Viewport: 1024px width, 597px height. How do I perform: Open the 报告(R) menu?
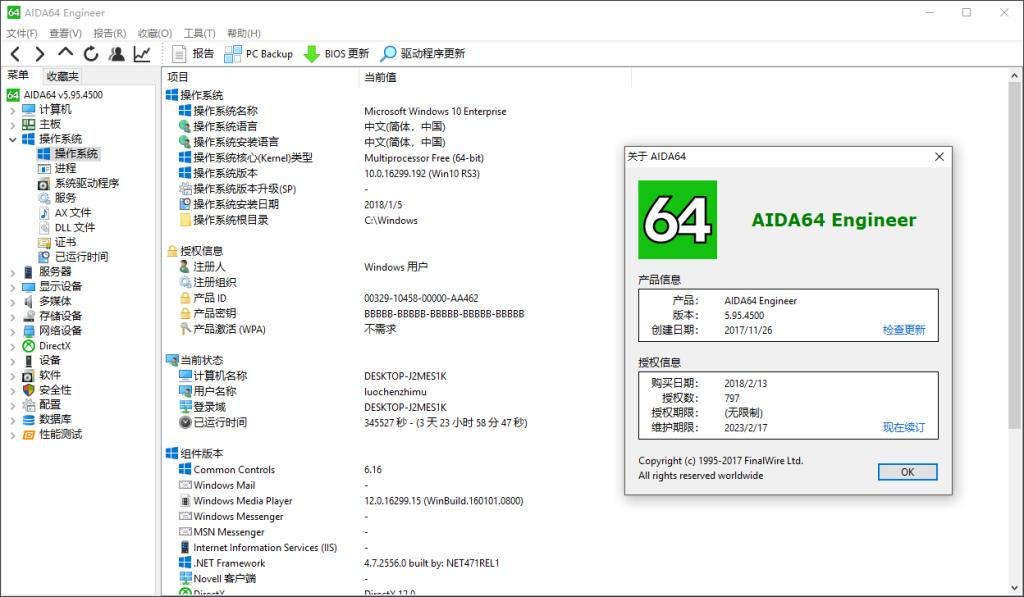tap(110, 33)
